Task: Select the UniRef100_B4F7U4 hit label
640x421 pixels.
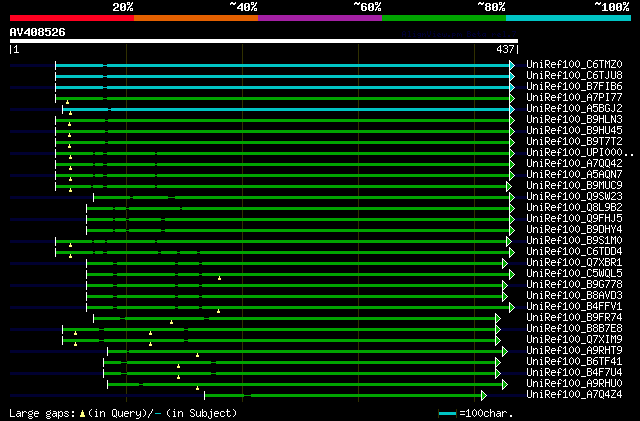Action: click(574, 373)
